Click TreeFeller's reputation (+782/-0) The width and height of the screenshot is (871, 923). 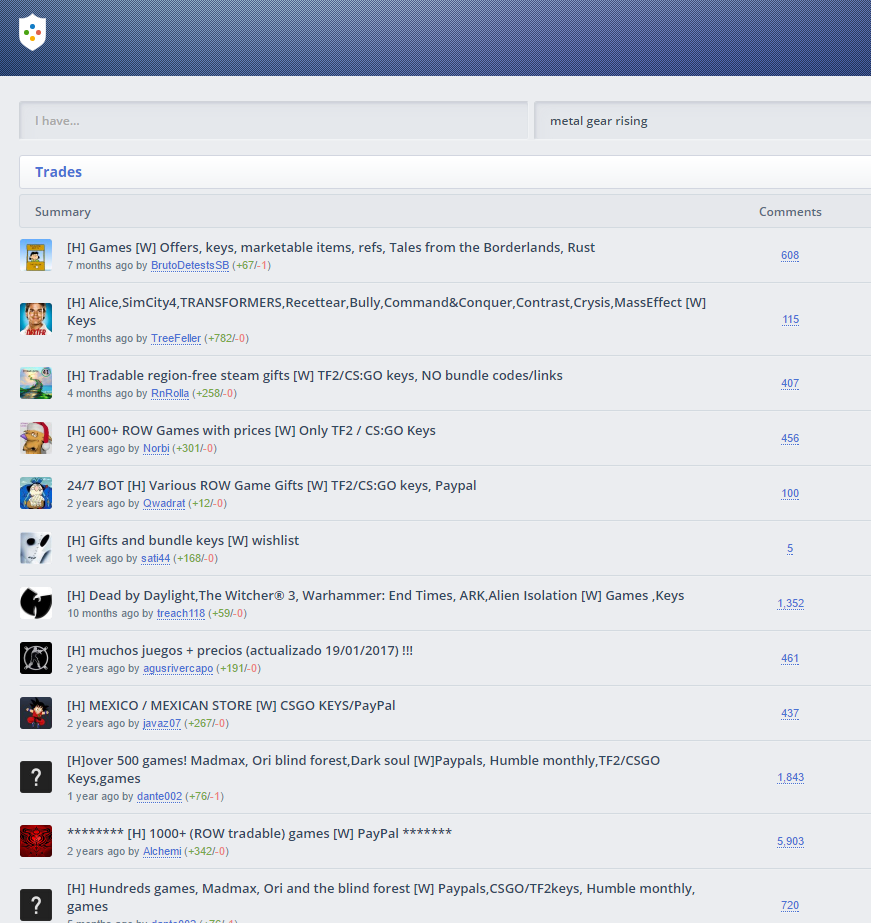point(227,338)
